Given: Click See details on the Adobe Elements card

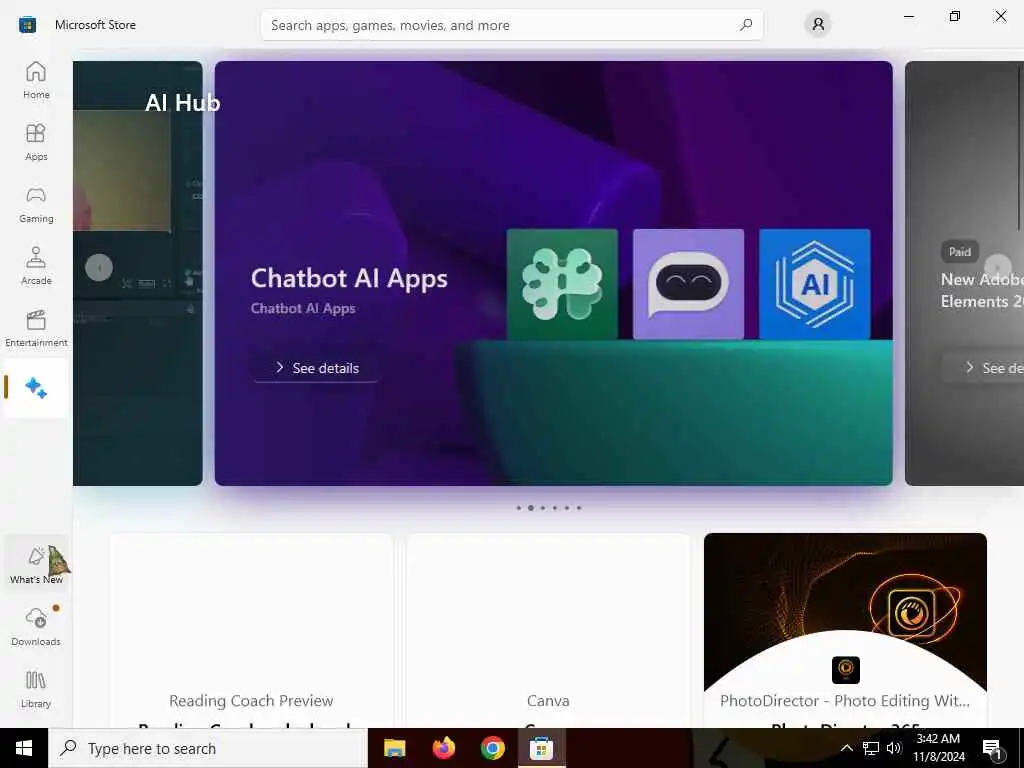Looking at the screenshot, I should (983, 368).
